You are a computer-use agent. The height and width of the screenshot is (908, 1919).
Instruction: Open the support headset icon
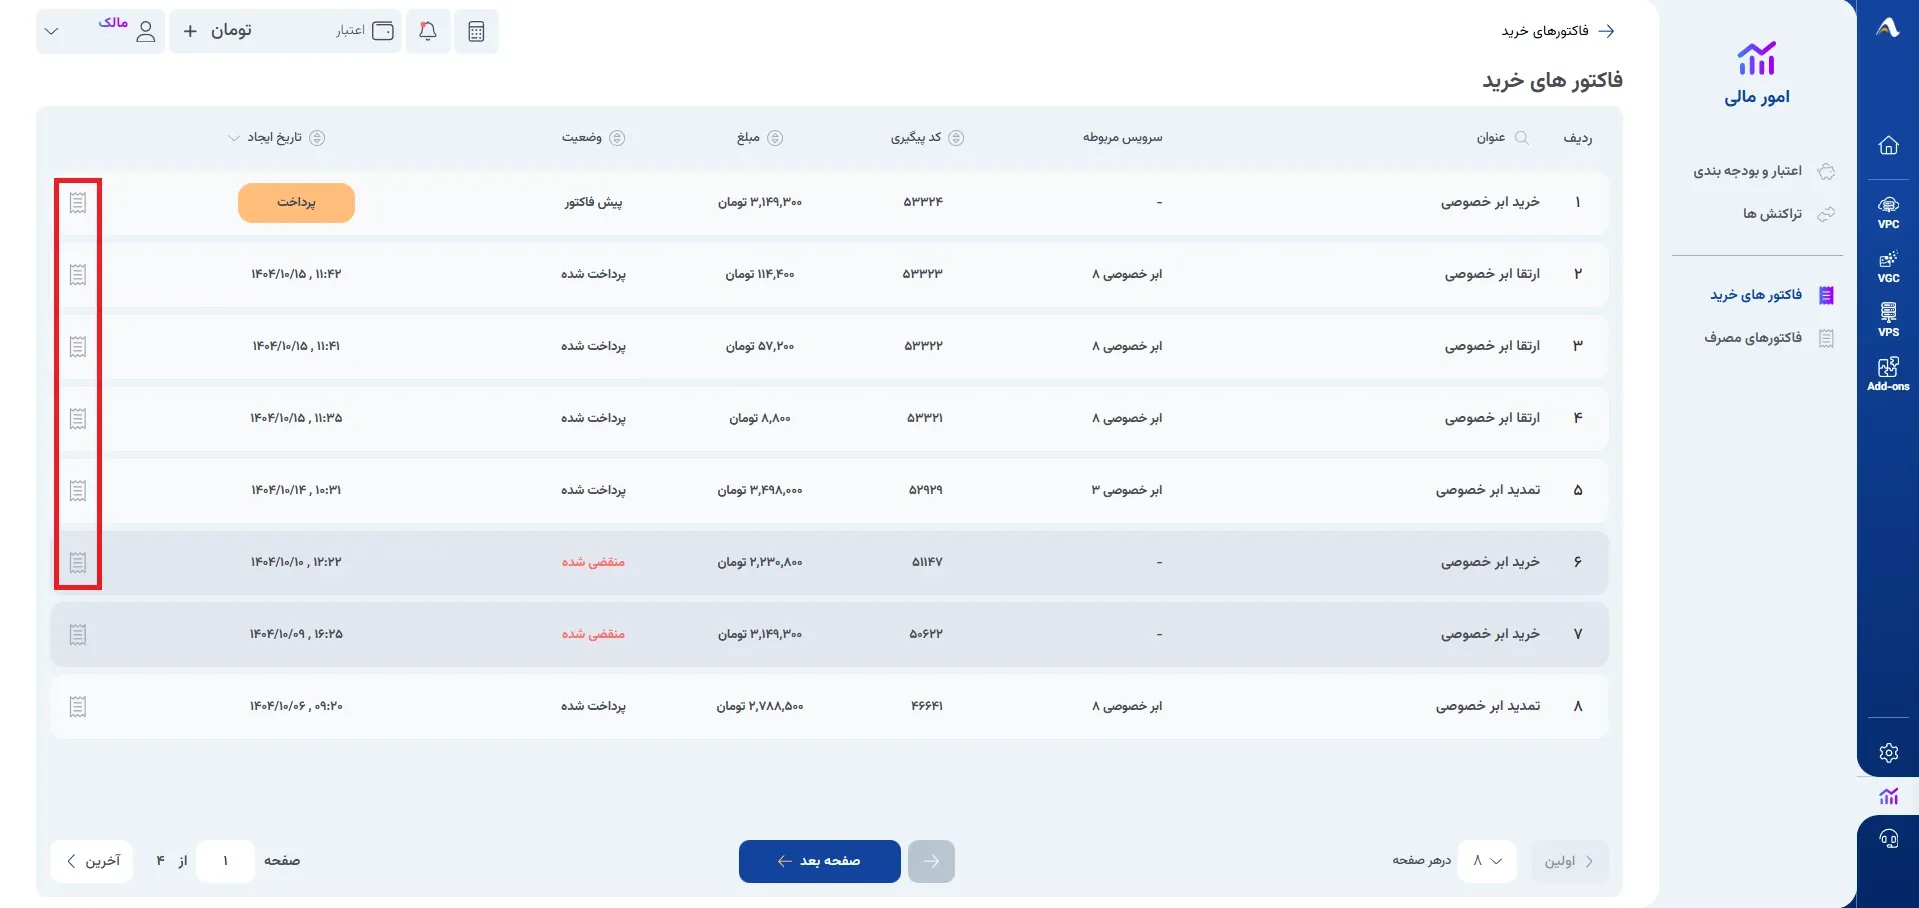coord(1888,838)
